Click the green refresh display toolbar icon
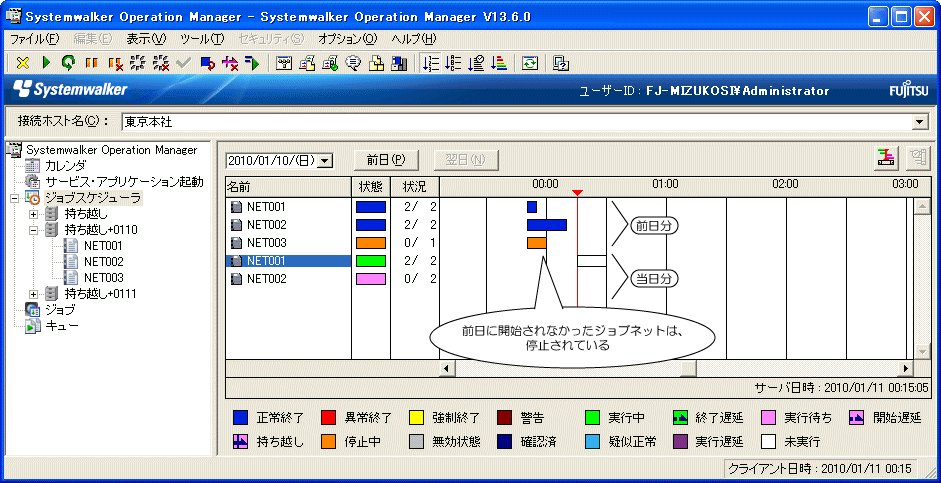The height and width of the screenshot is (483, 941). coord(529,63)
